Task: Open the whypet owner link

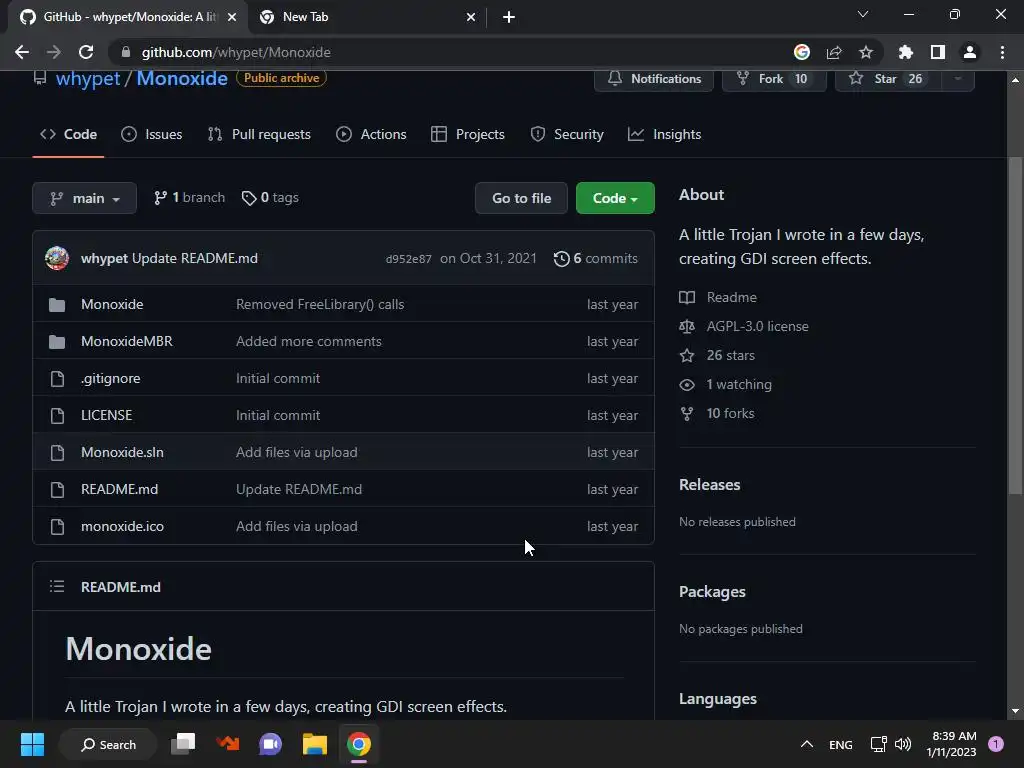Action: pyautogui.click(x=88, y=78)
